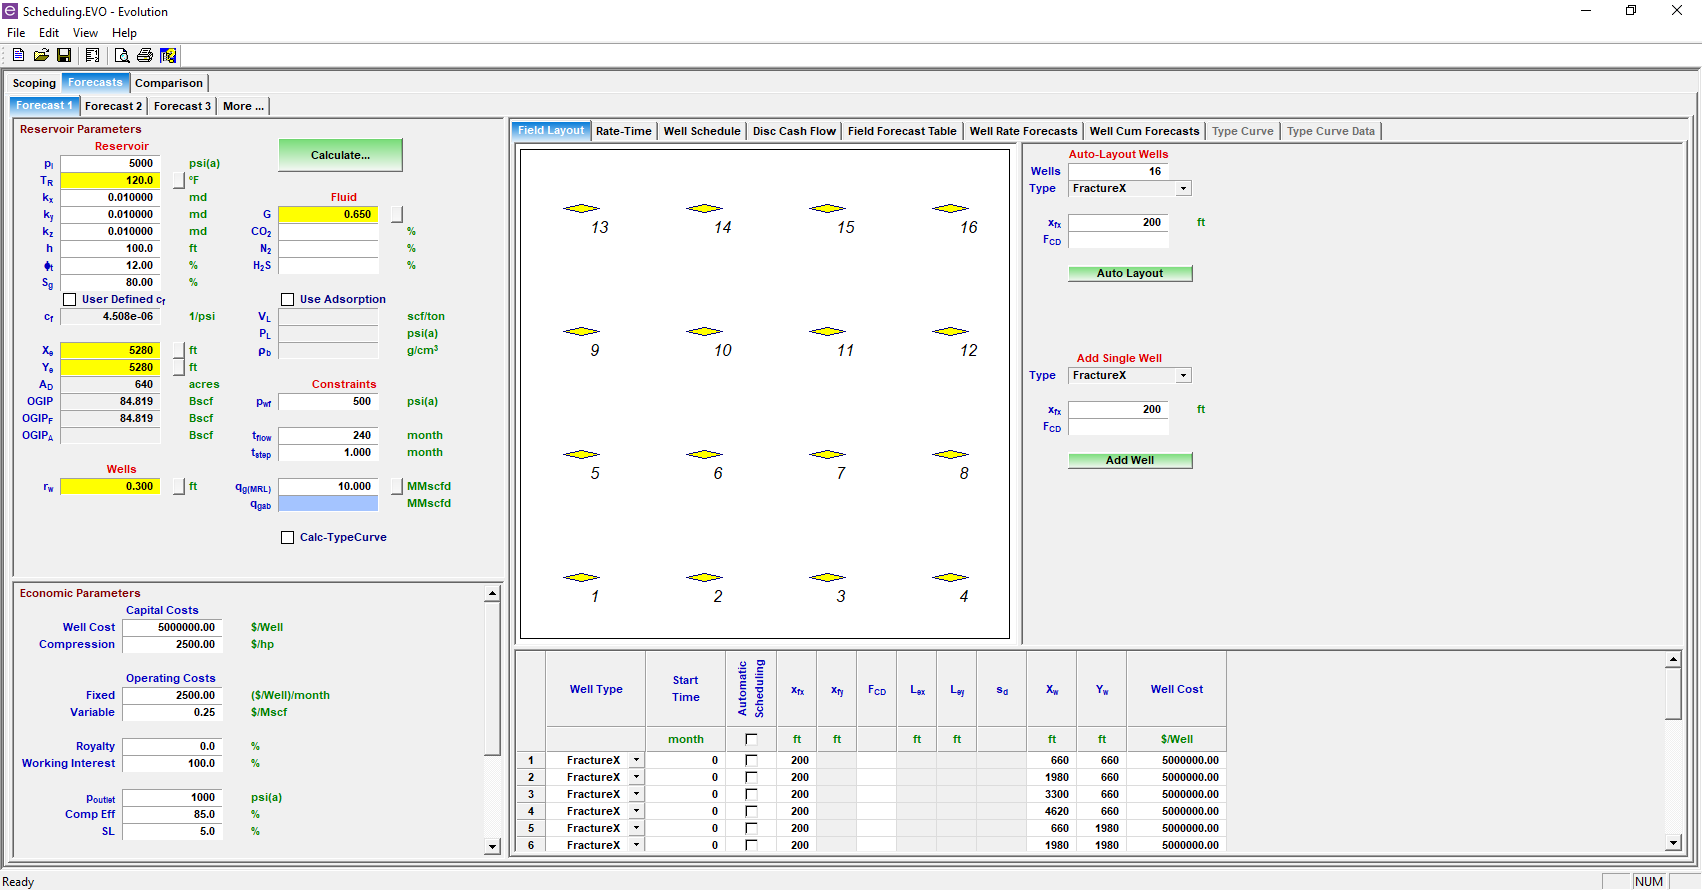This screenshot has width=1702, height=890.
Task: Expand Well Type dropdown in row 1
Action: pos(636,760)
